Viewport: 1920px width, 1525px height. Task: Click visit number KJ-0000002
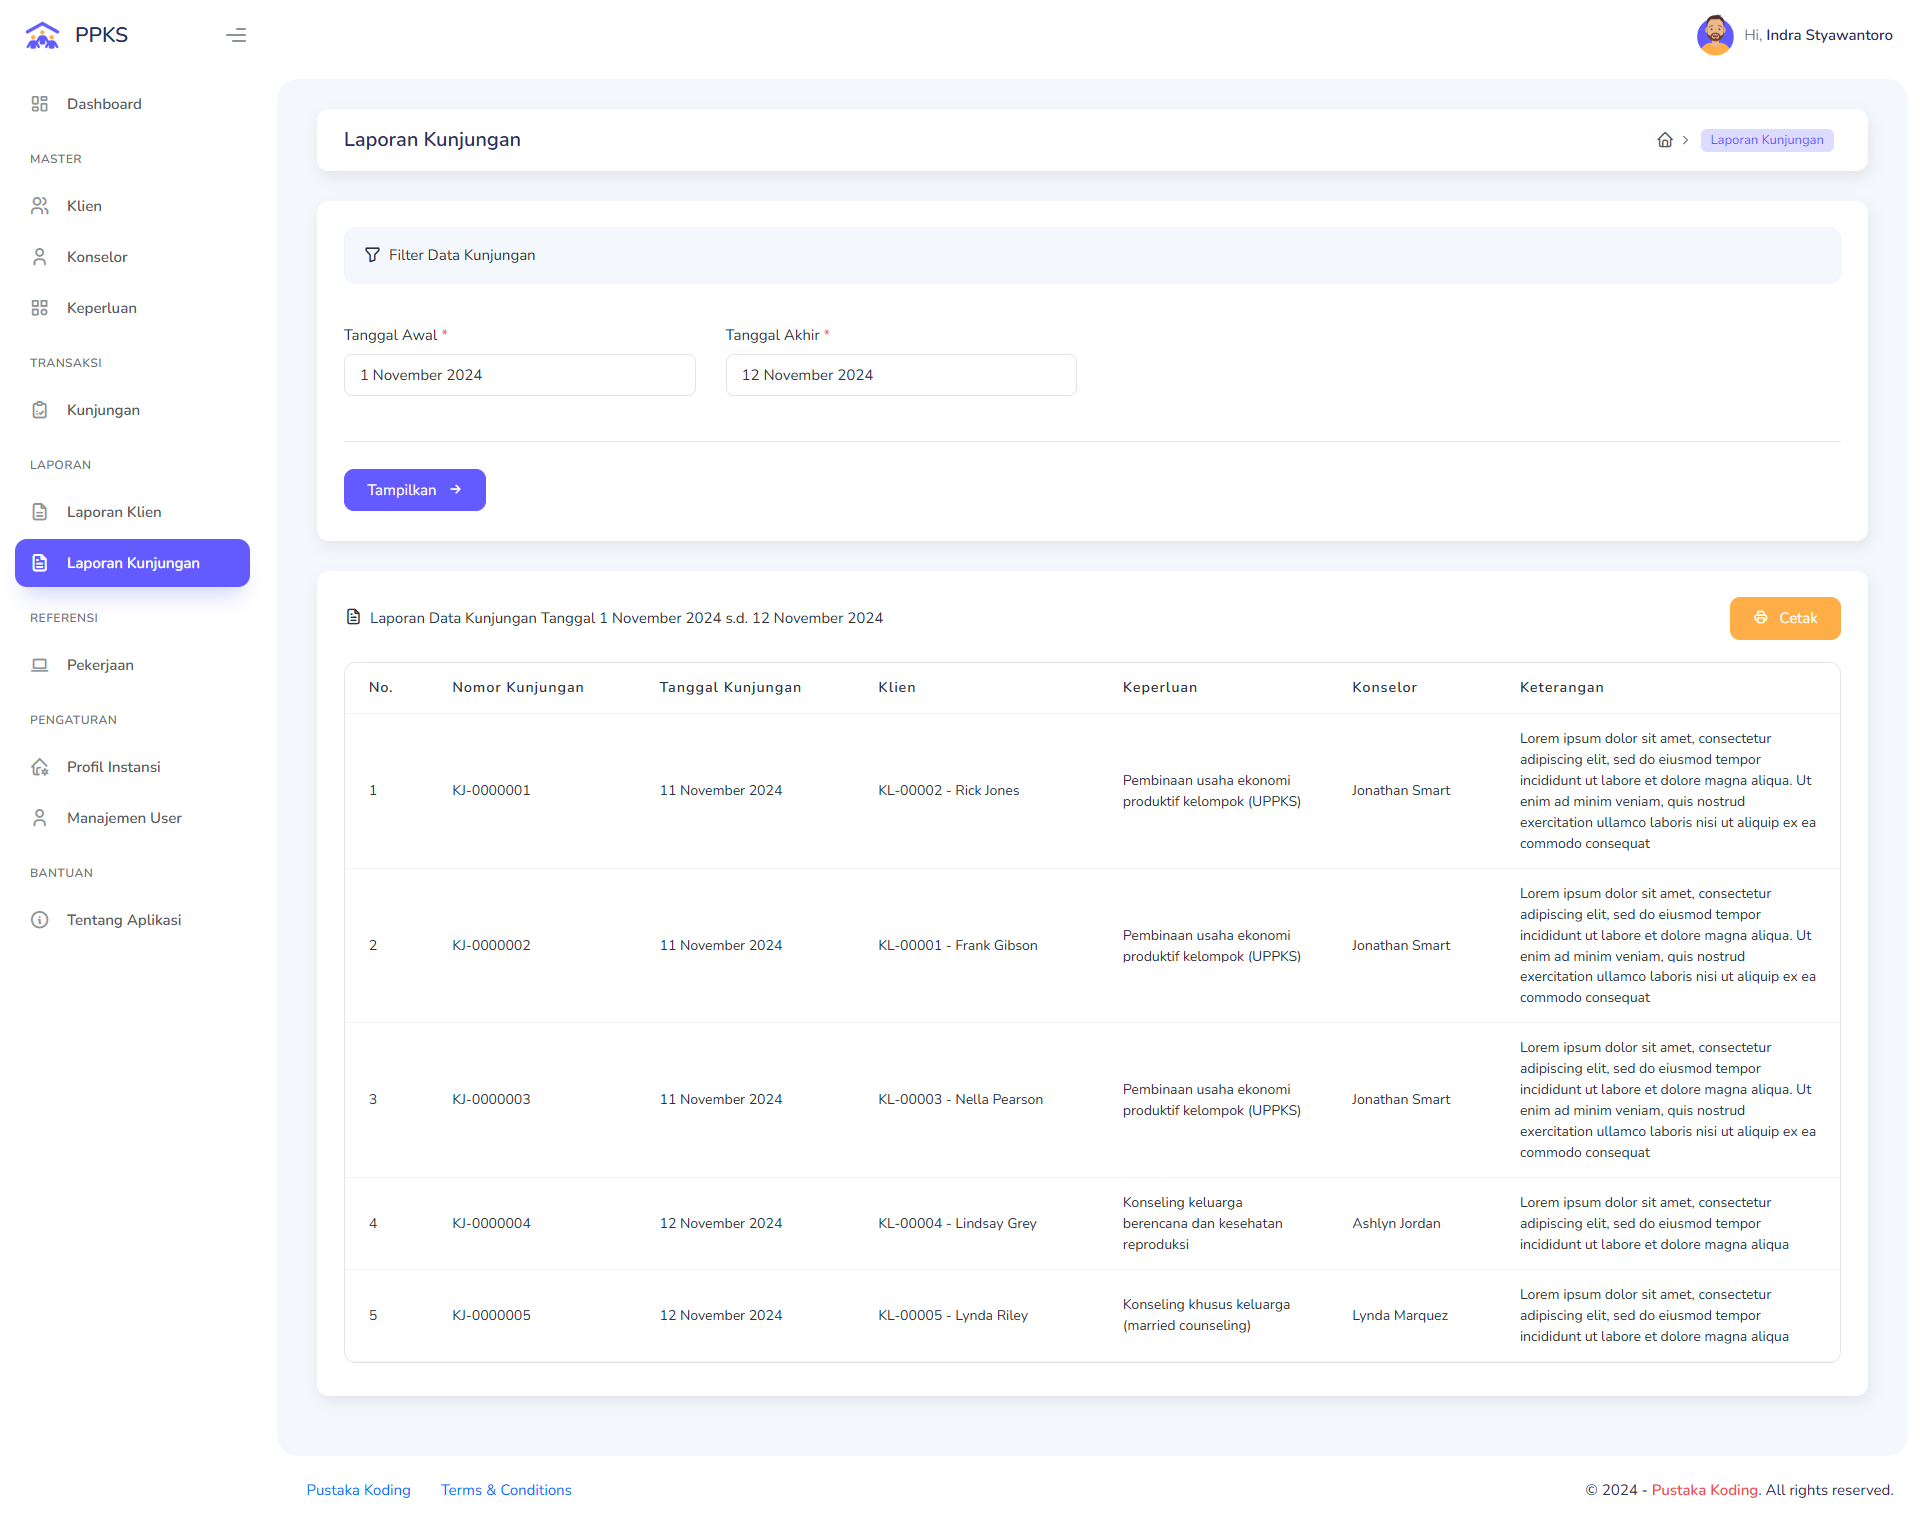coord(491,945)
